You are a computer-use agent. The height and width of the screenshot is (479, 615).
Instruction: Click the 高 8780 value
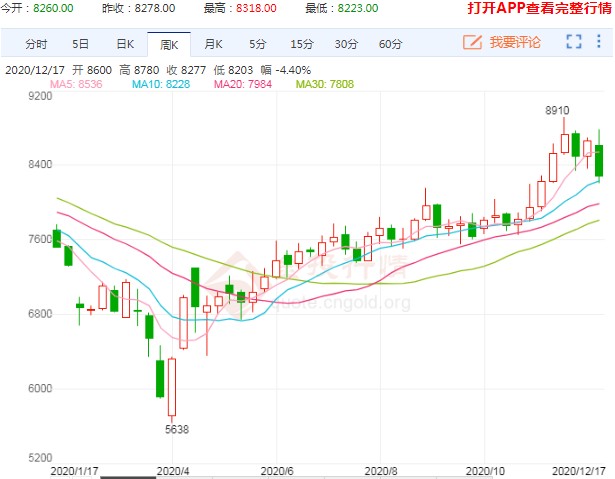pos(139,70)
